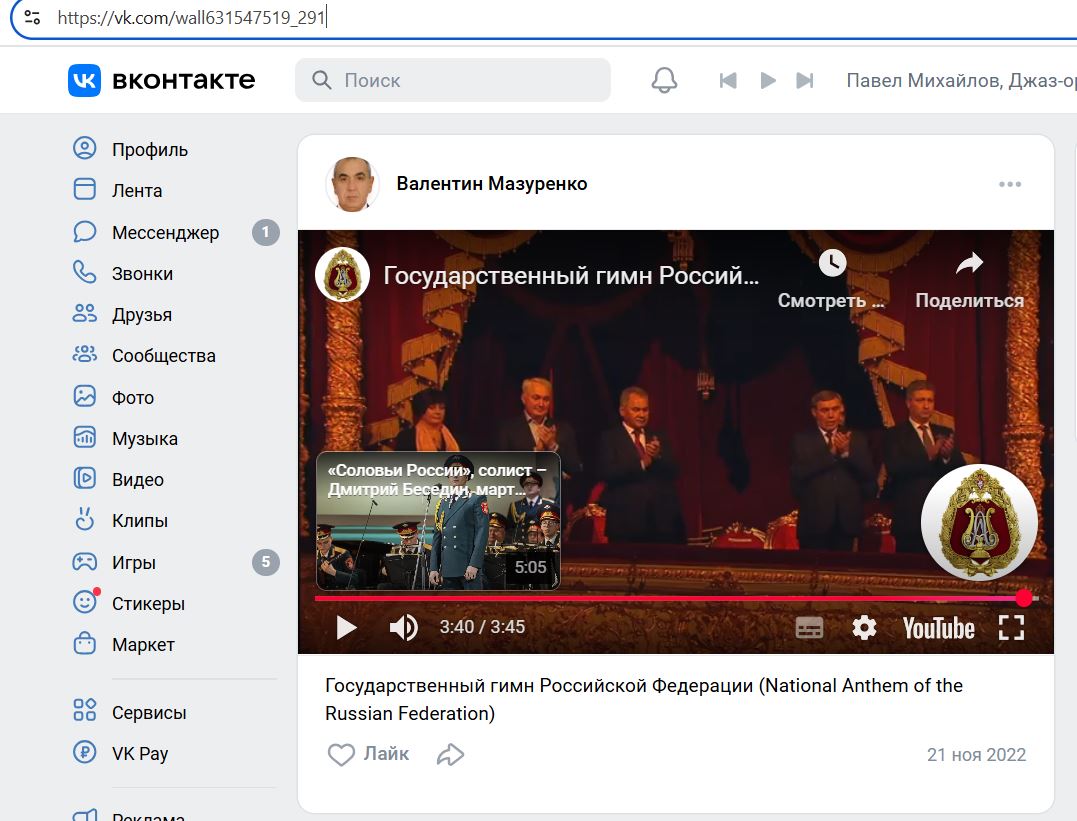Click the Клипы sidebar icon
Screen dimensions: 1077x821
tap(84, 520)
